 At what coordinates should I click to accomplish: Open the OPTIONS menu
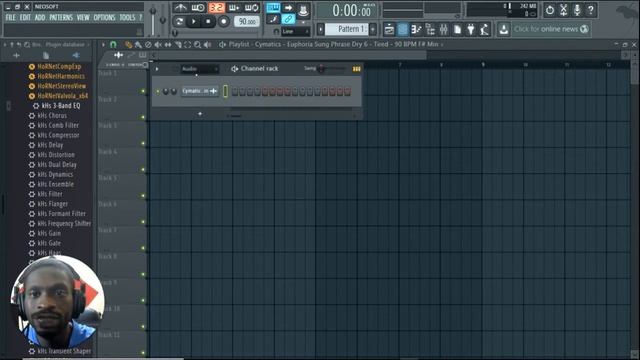coord(104,18)
